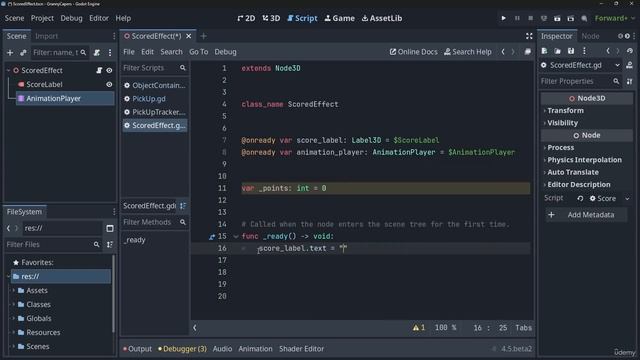Run the project with the play button
The image size is (640, 360).
503,18
